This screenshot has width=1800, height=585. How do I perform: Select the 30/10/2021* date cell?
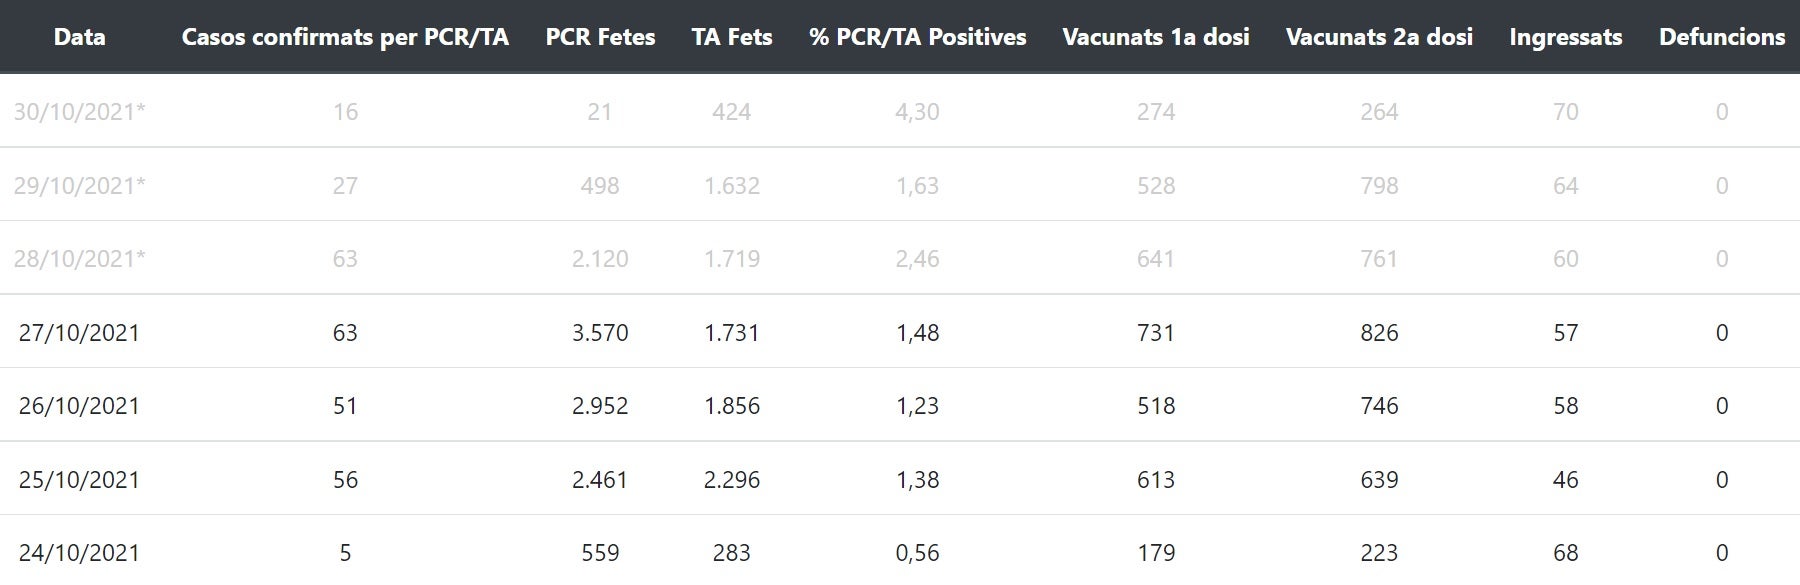[x=79, y=112]
